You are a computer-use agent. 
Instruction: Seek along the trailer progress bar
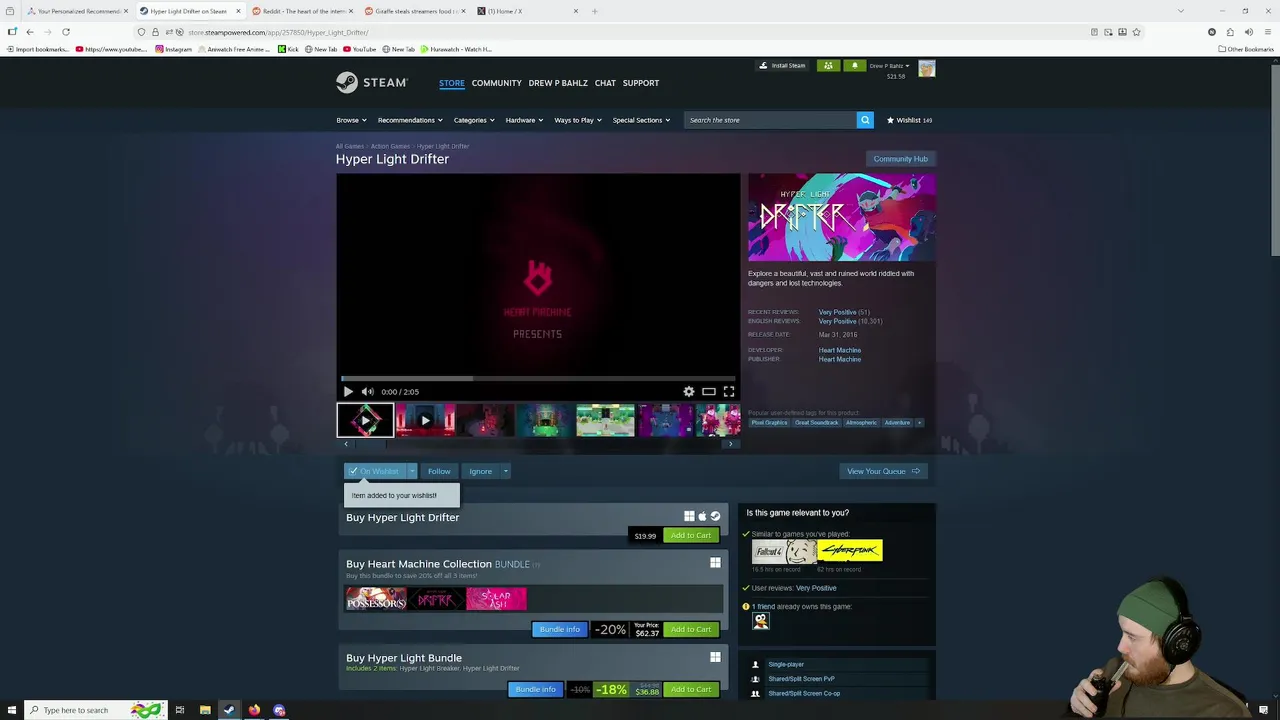tap(538, 378)
